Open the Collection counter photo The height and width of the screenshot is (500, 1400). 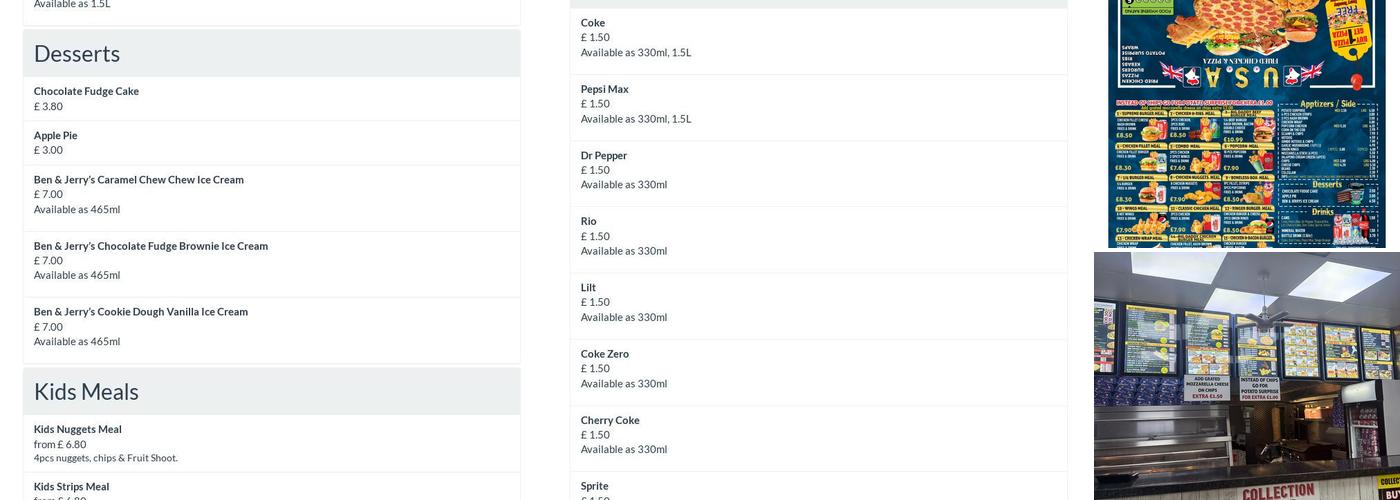pyautogui.click(x=1246, y=445)
